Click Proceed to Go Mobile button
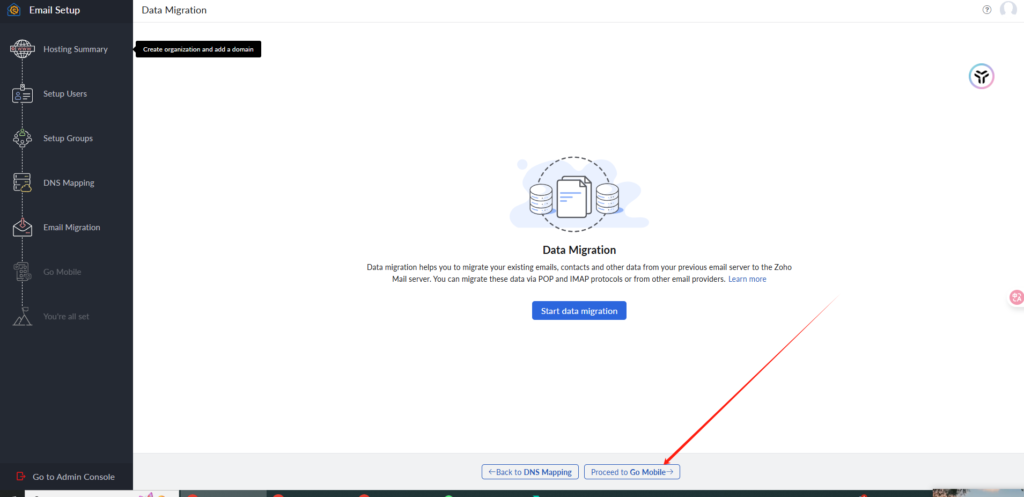1024x497 pixels. (x=632, y=472)
